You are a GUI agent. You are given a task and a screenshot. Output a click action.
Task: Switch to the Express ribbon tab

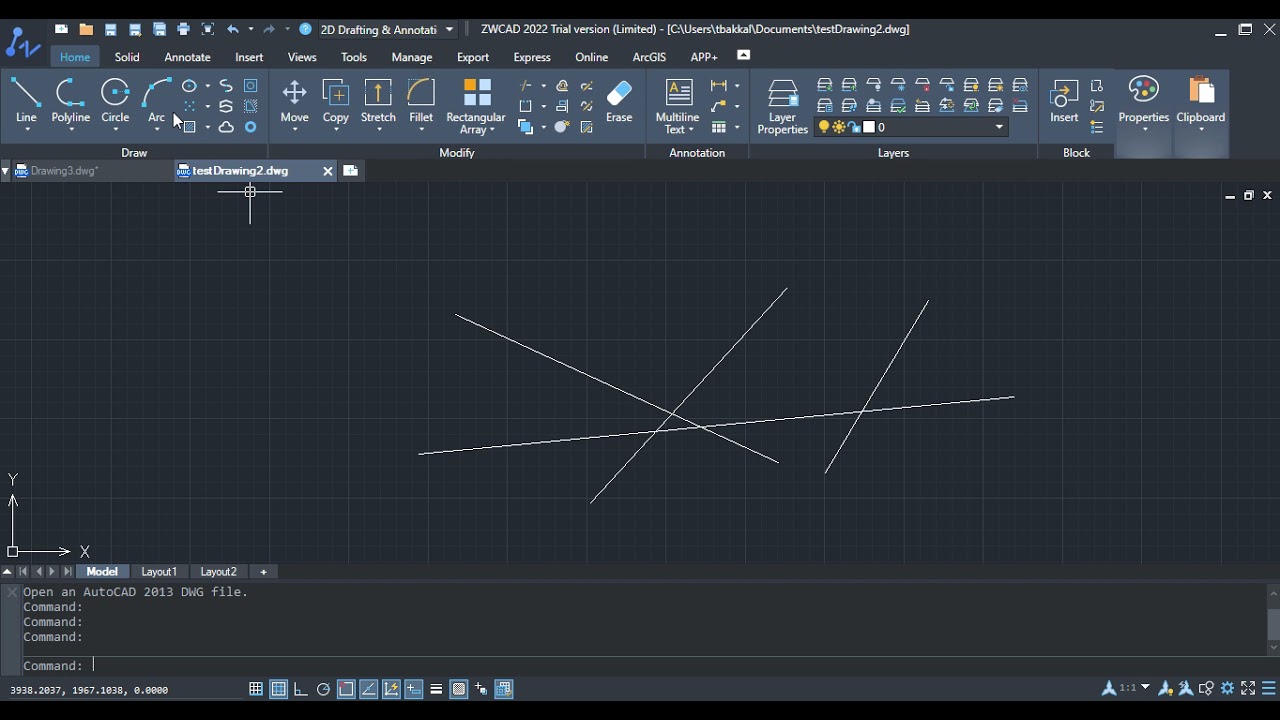532,57
